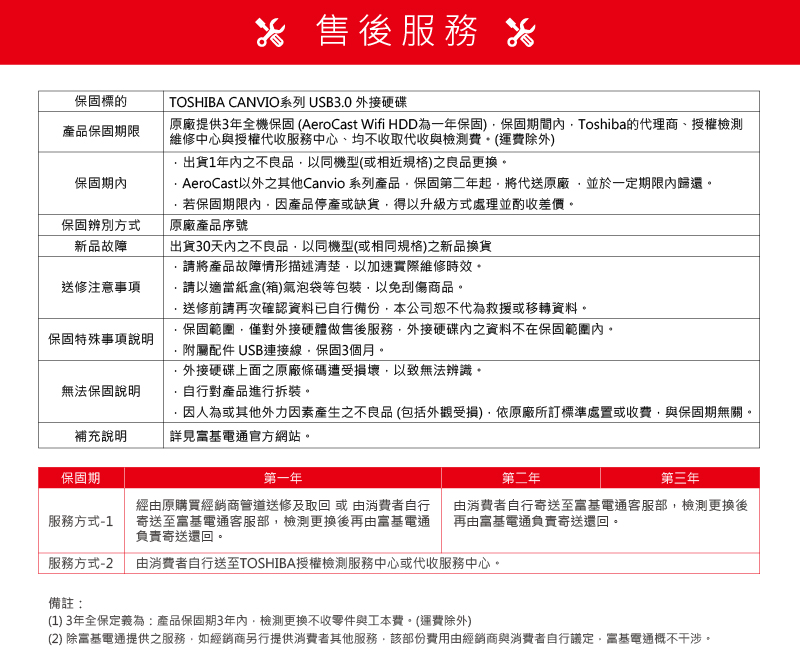Select the 第一年 column header
Image resolution: width=800 pixels, height=669 pixels.
pyautogui.click(x=283, y=478)
